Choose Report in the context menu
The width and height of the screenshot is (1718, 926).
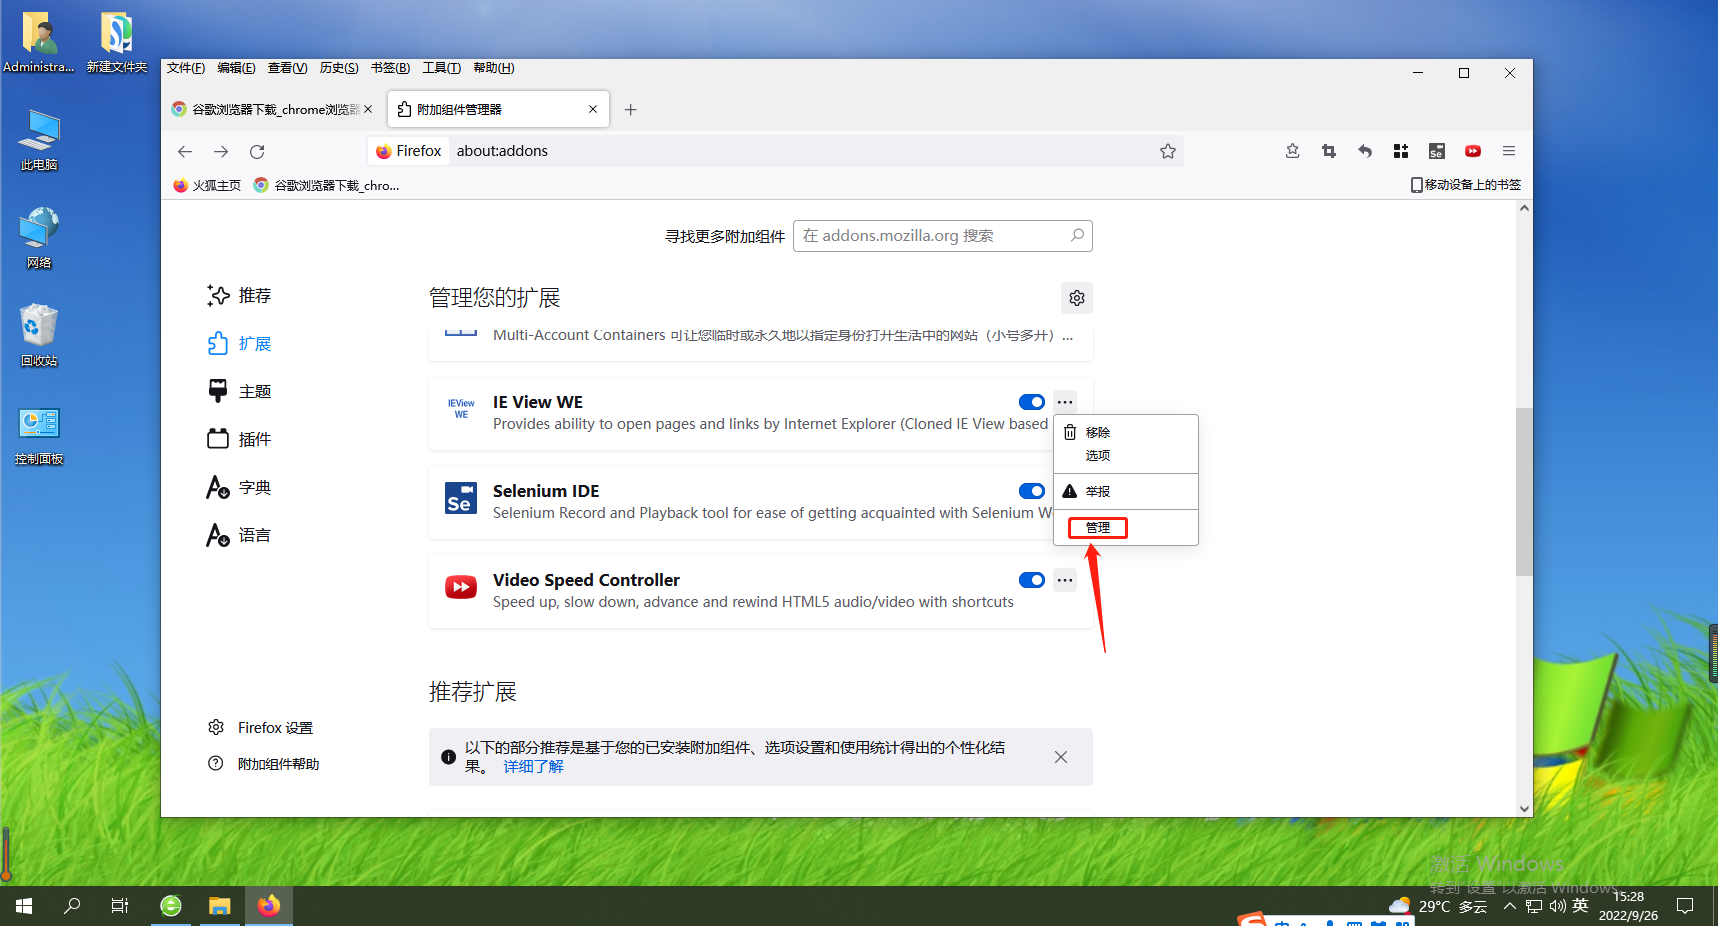(1125, 491)
